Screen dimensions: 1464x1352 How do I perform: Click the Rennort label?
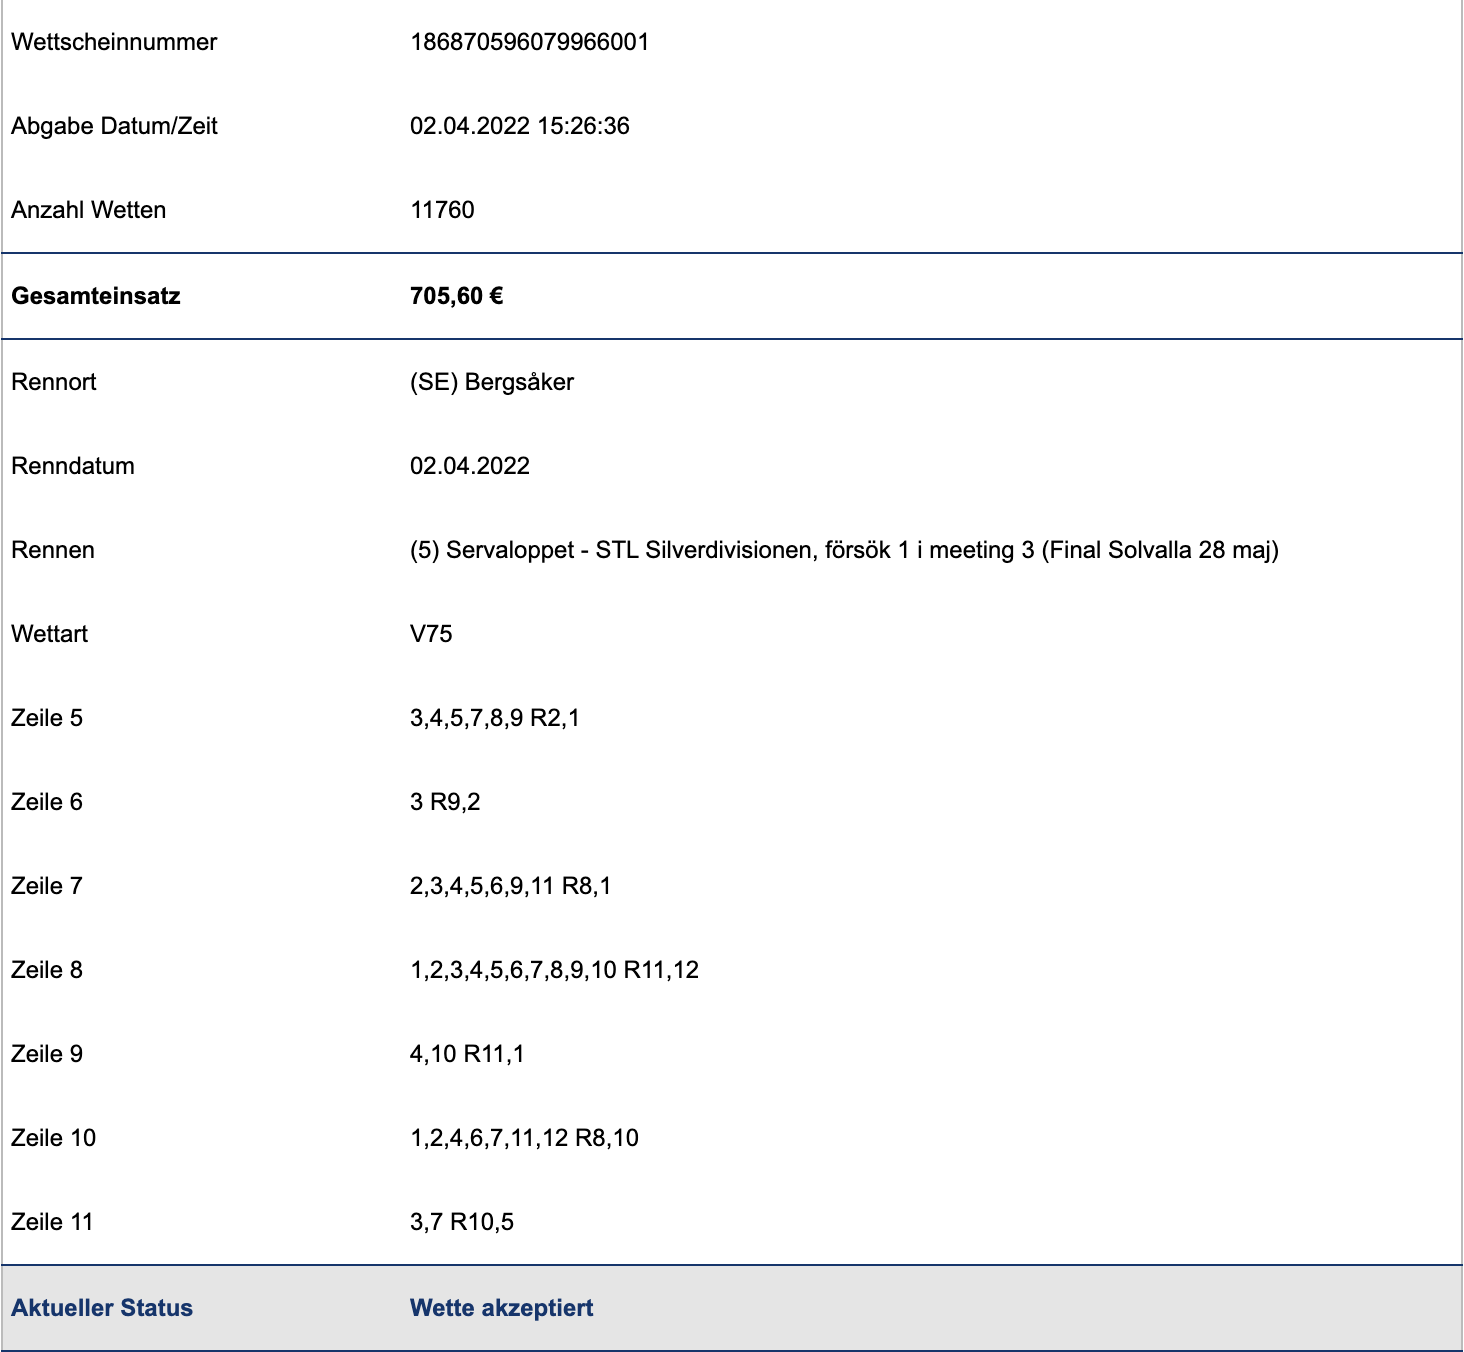54,382
